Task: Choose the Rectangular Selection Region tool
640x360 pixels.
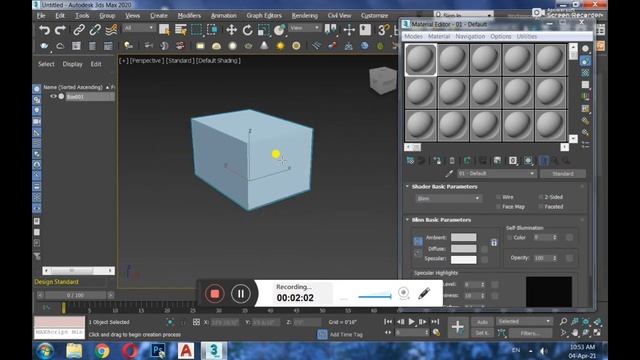Action: tap(196, 30)
